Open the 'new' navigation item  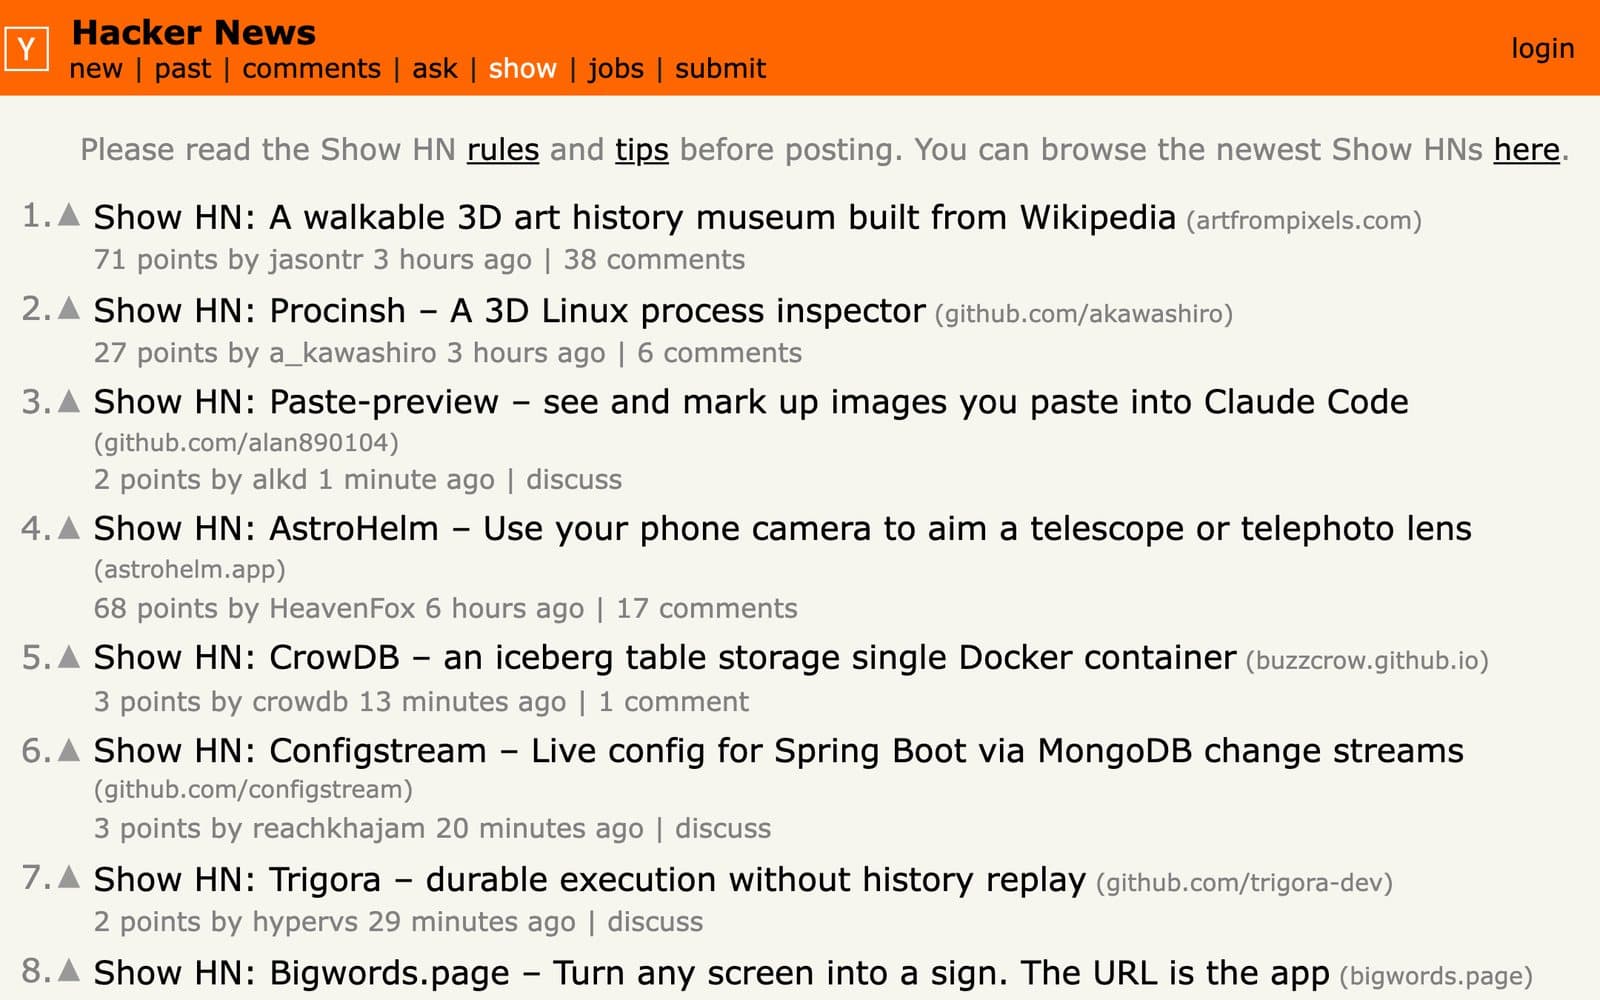(96, 69)
